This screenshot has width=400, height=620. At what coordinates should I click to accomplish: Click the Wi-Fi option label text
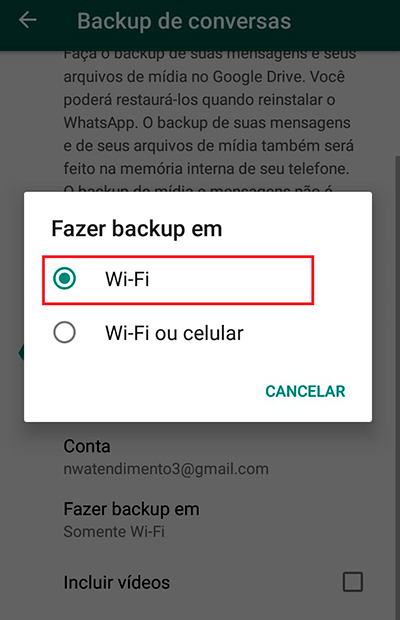point(127,279)
